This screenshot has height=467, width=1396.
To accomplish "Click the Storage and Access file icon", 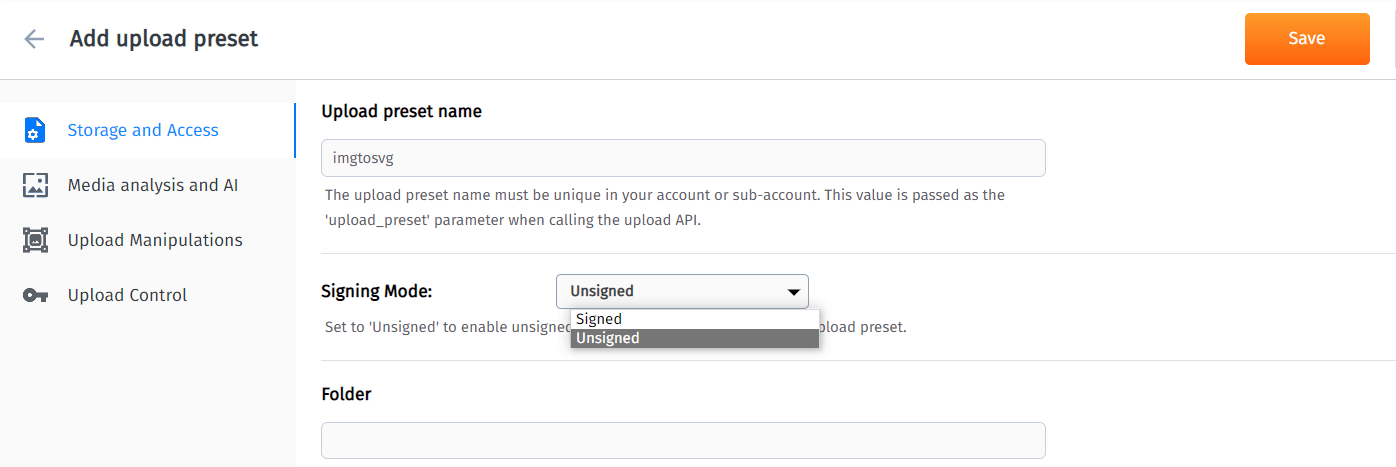I will (x=35, y=130).
